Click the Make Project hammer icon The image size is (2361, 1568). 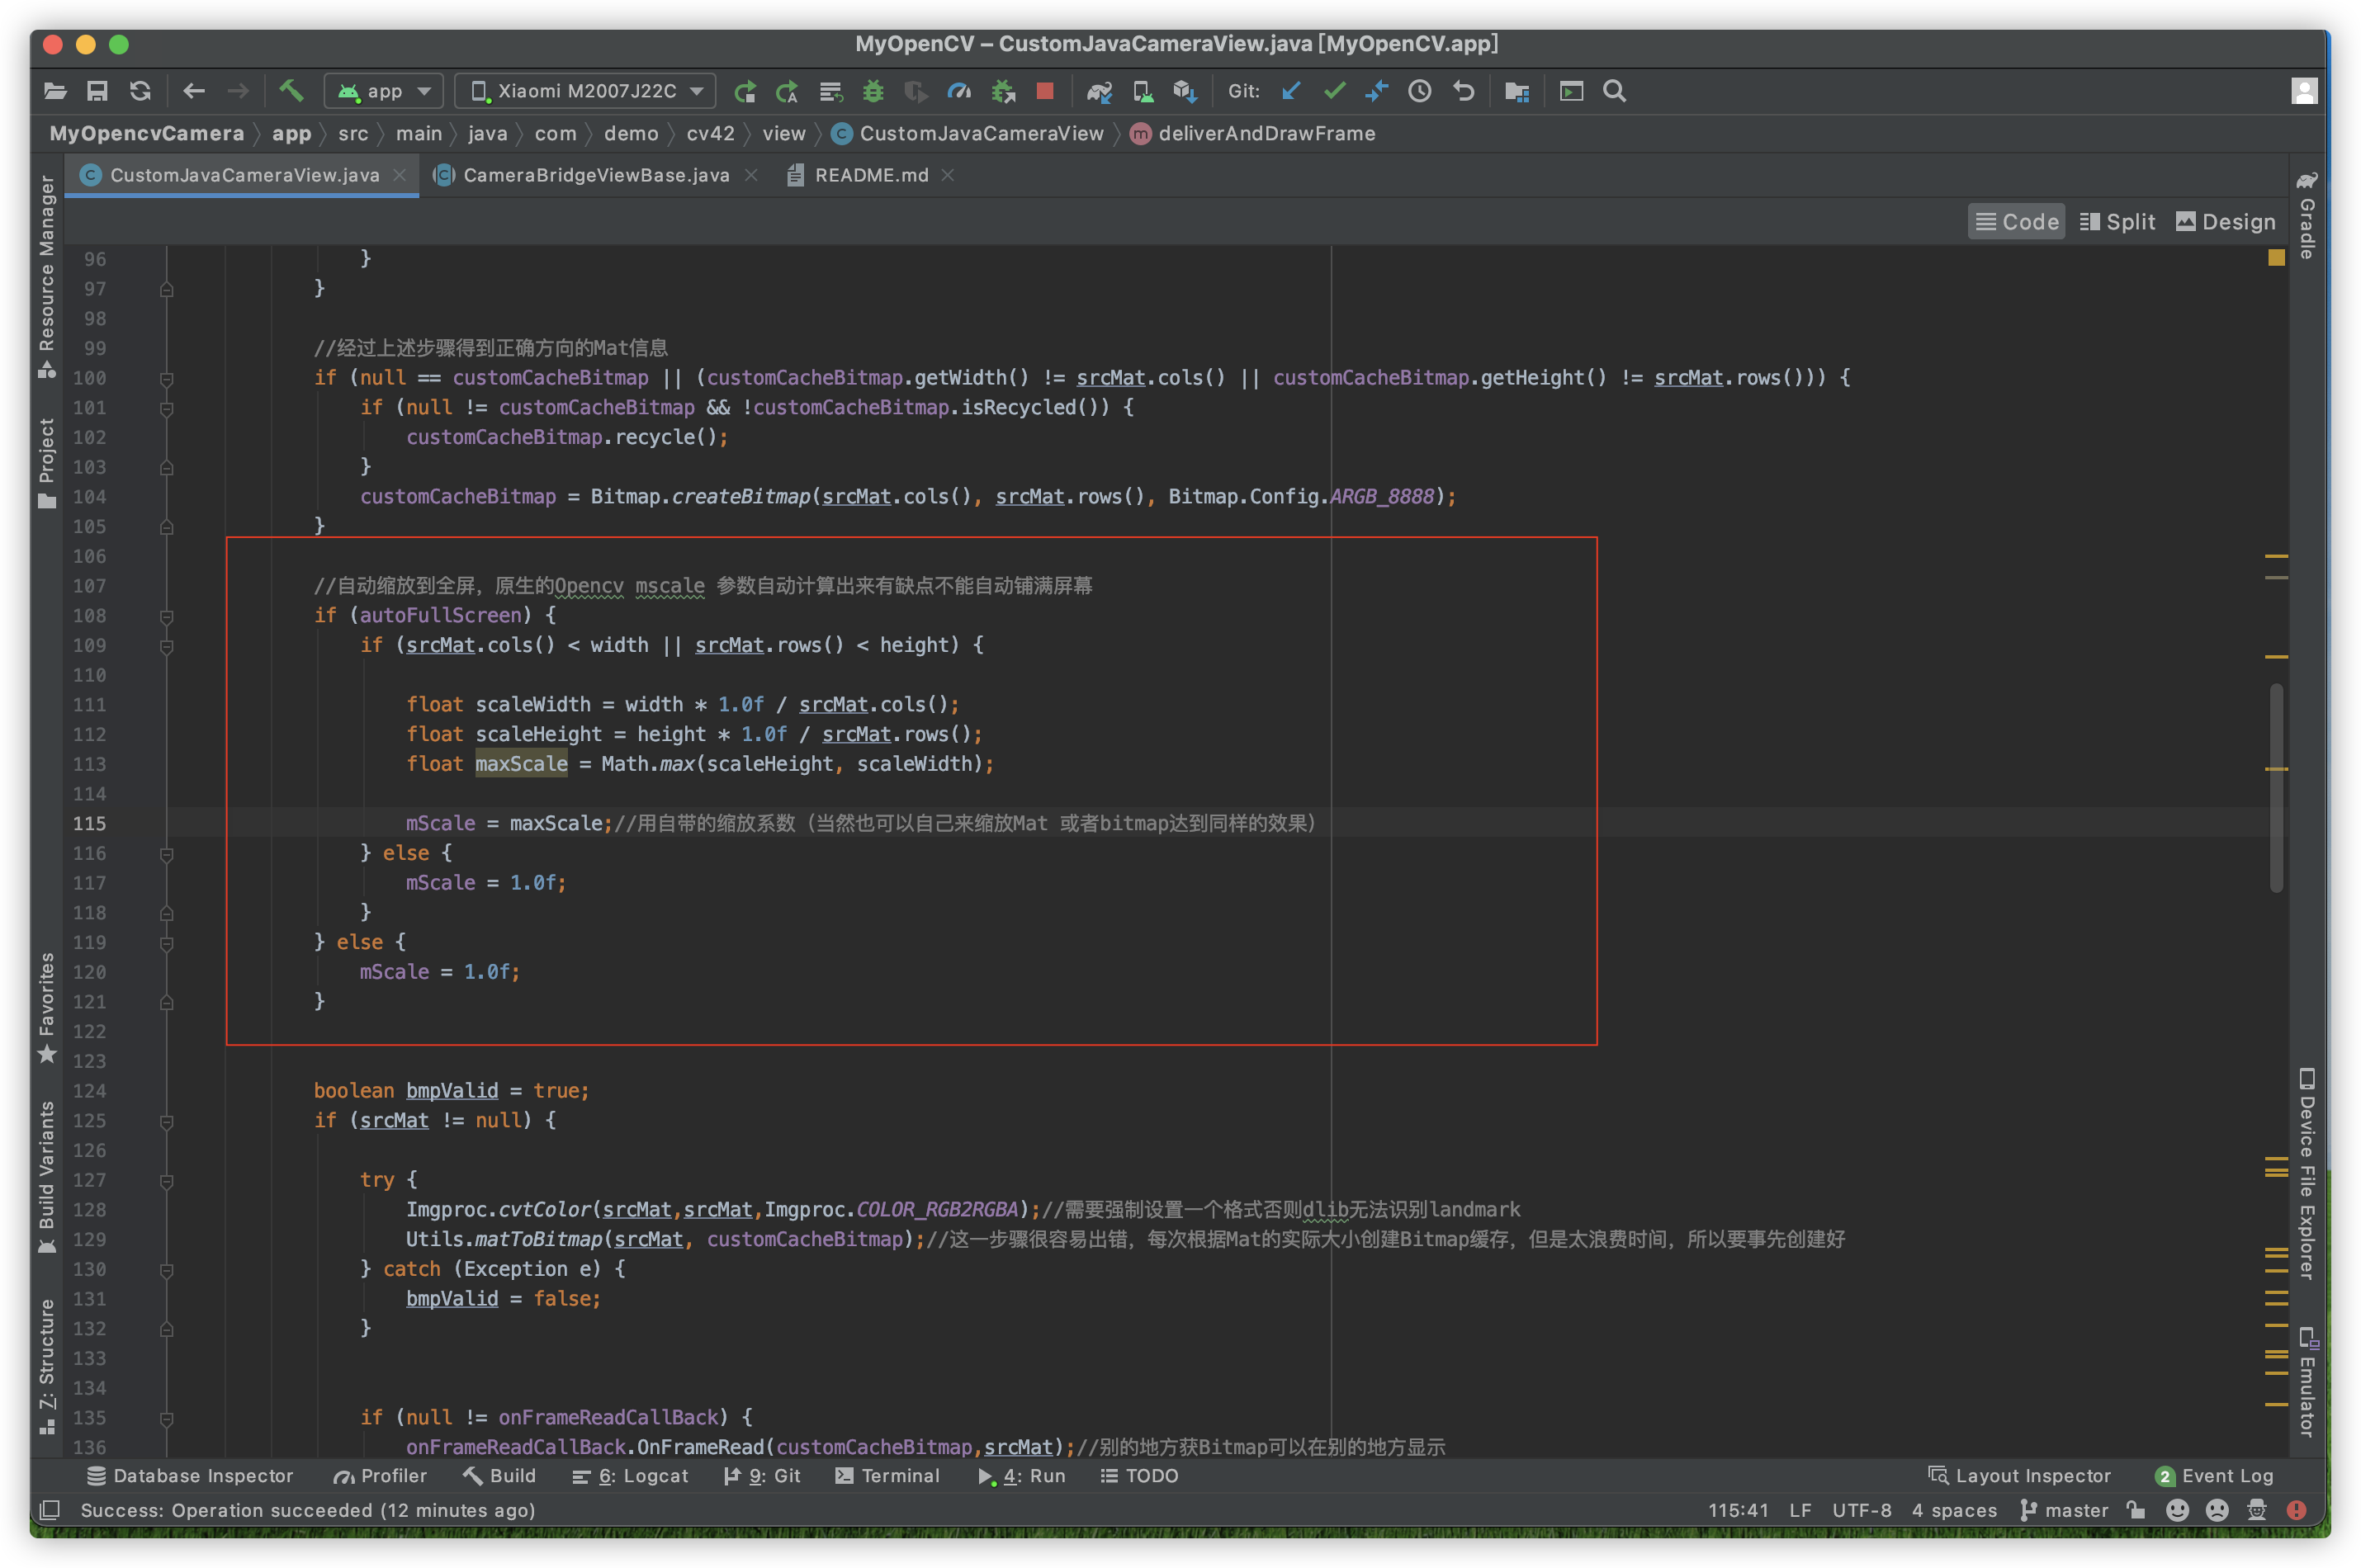pyautogui.click(x=291, y=91)
